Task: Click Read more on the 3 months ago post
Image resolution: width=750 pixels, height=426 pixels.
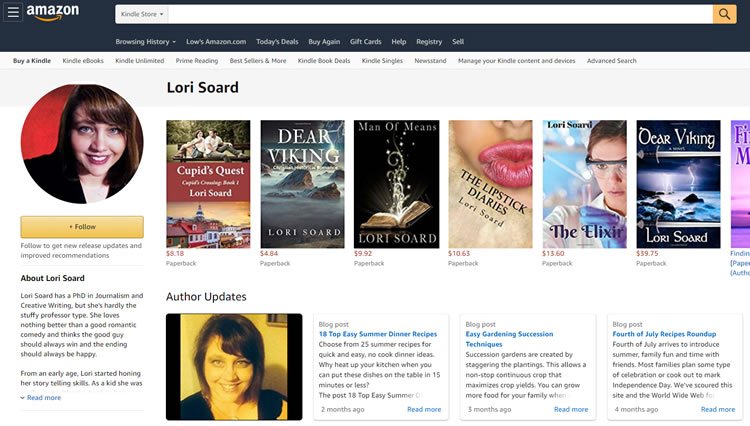Action: 571,409
